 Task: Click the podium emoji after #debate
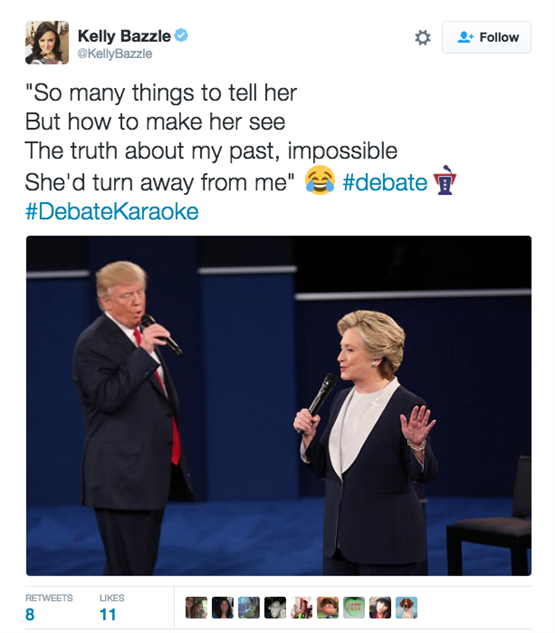444,180
